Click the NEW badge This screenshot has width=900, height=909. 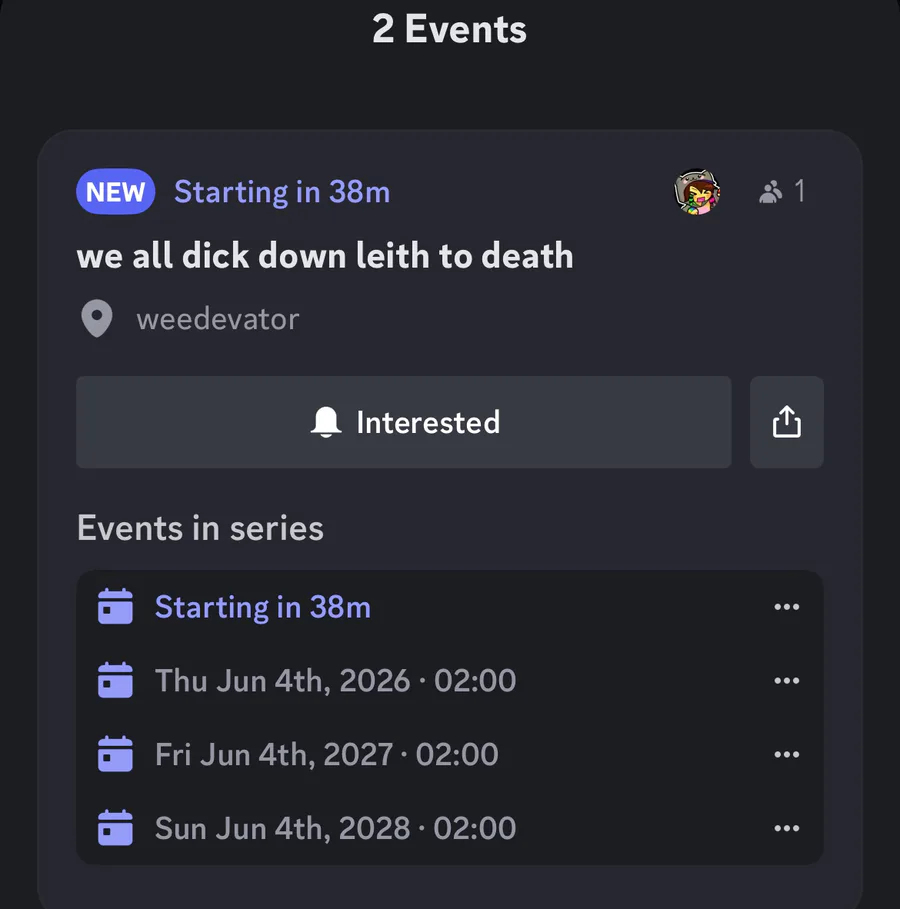[116, 192]
